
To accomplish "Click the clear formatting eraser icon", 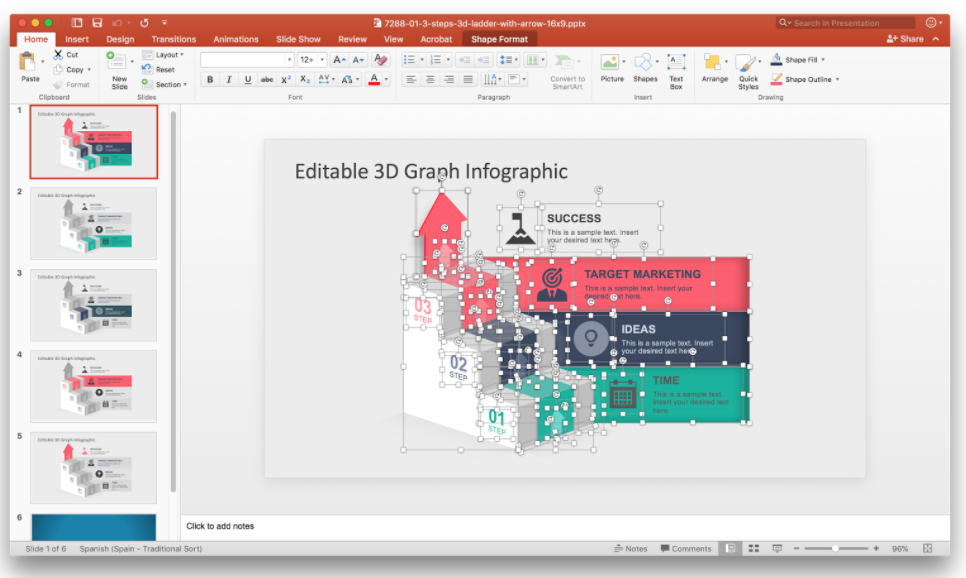I will (x=380, y=60).
